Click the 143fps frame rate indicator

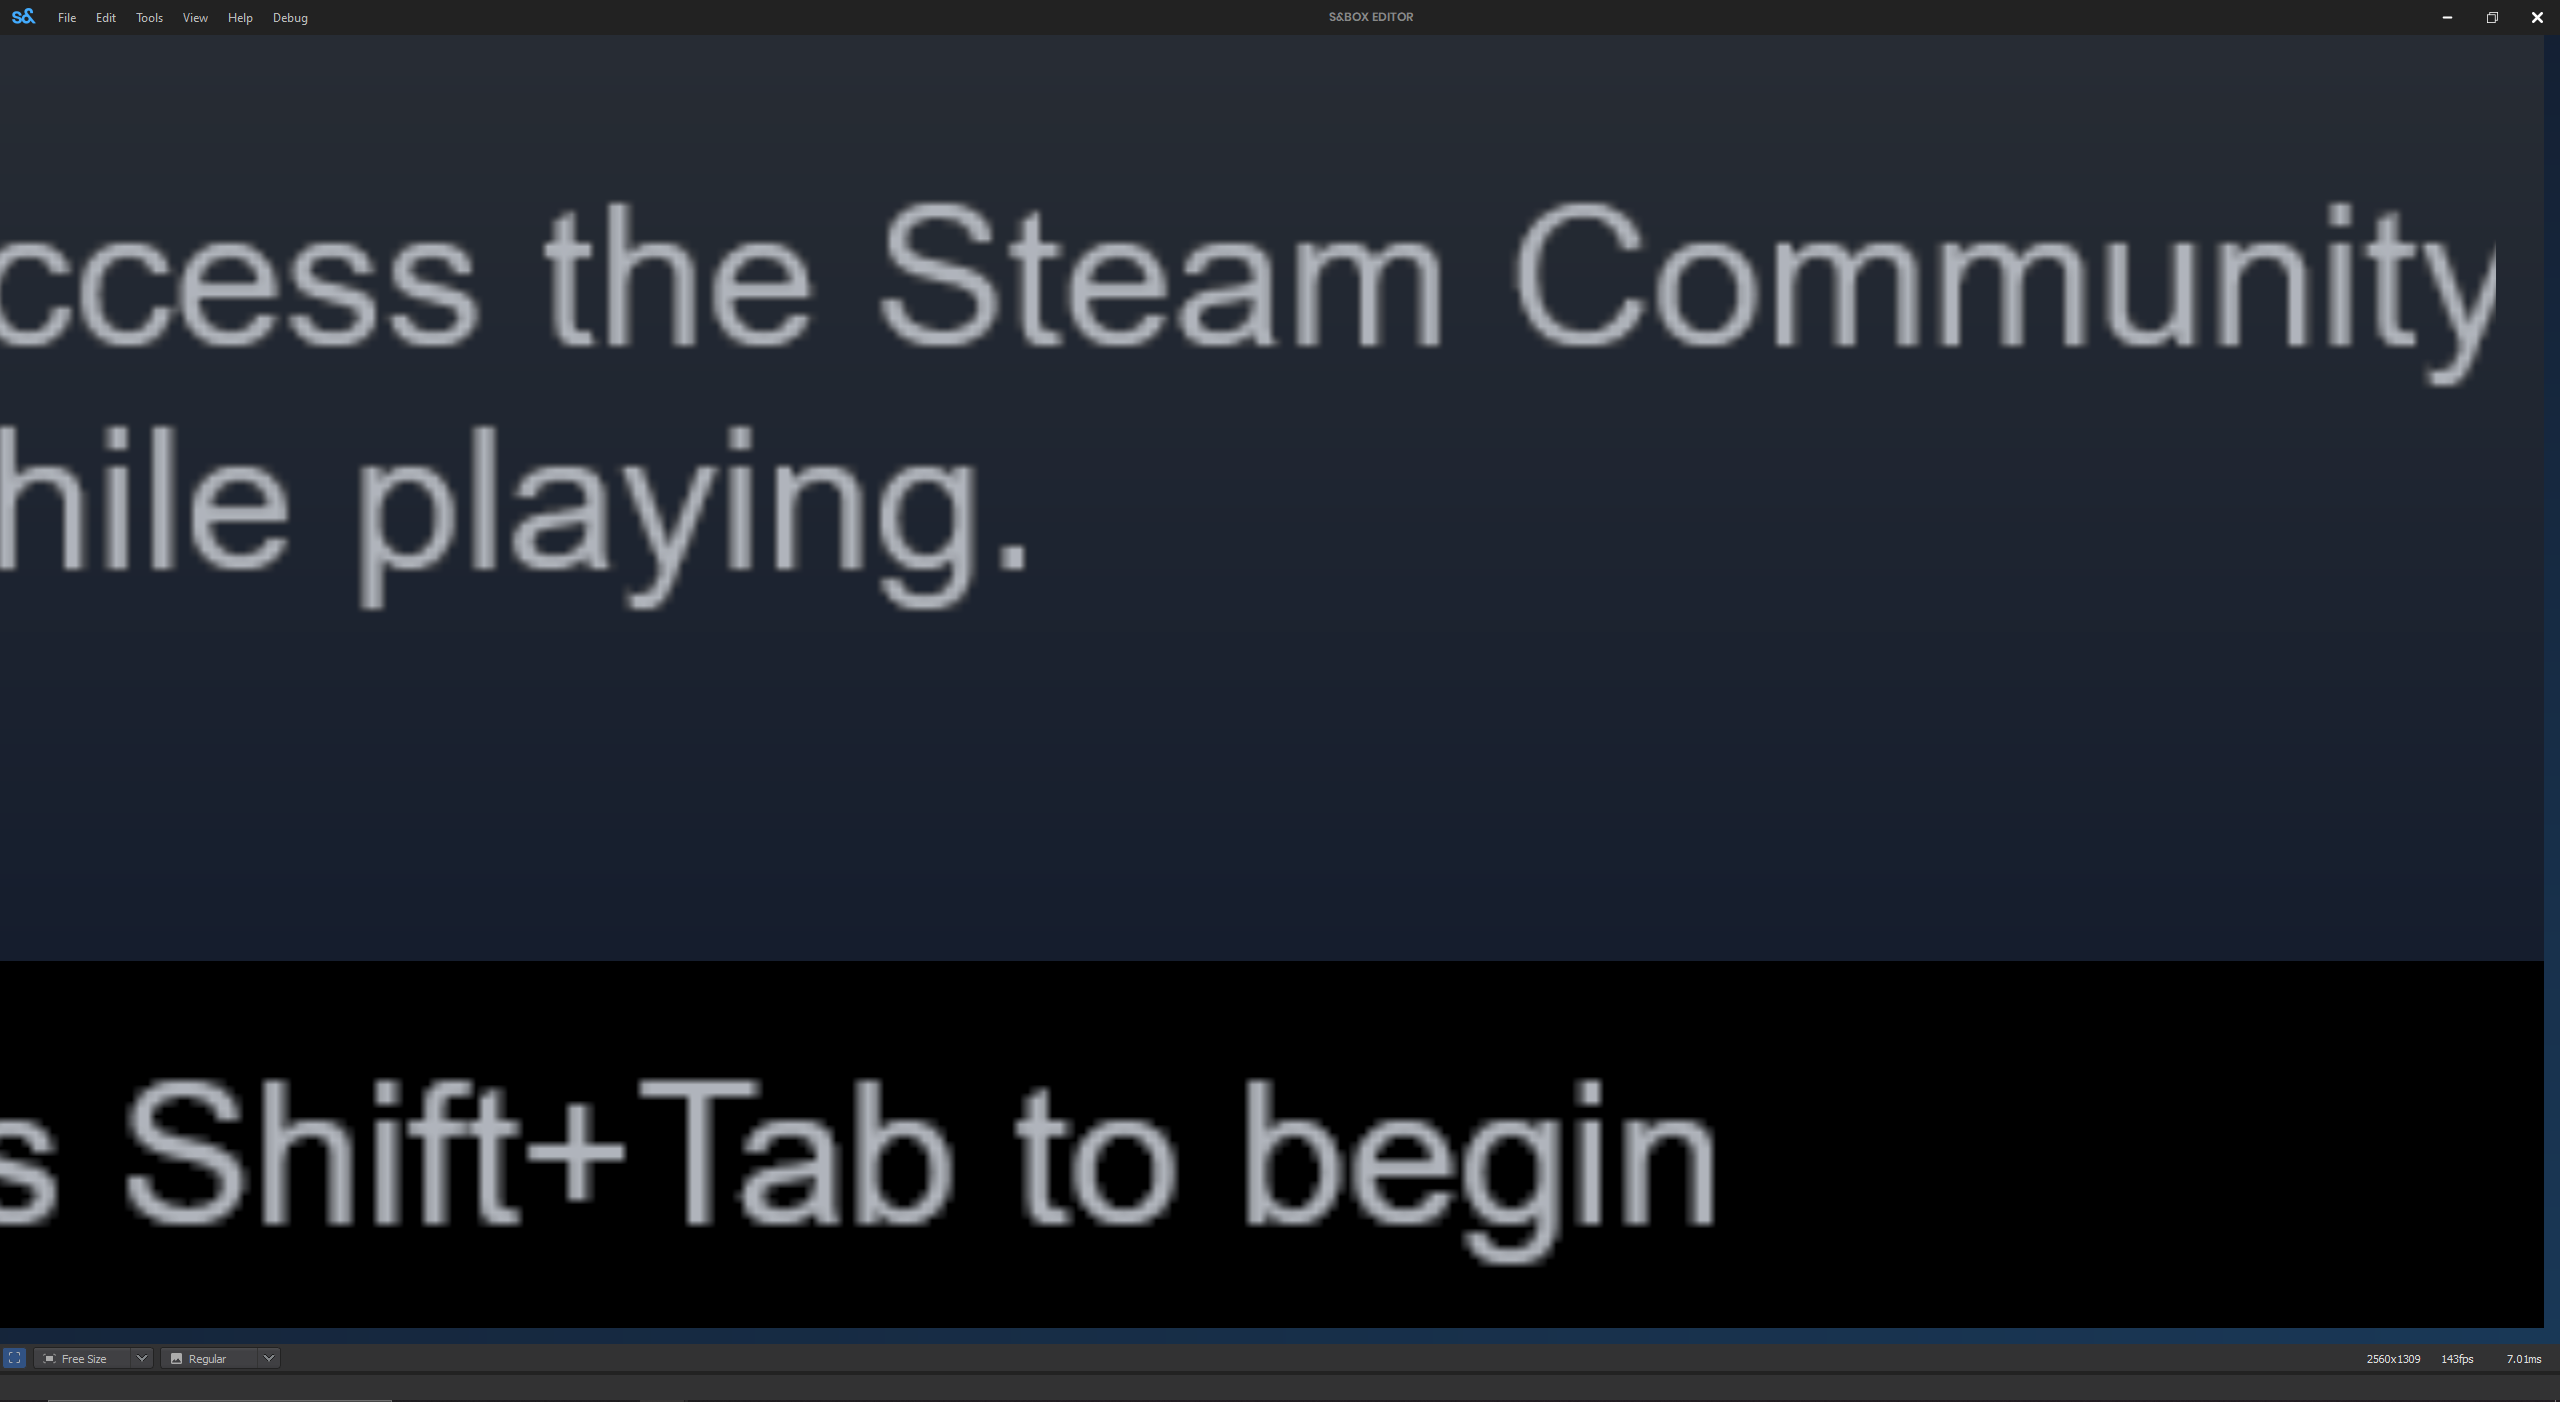tap(2457, 1359)
